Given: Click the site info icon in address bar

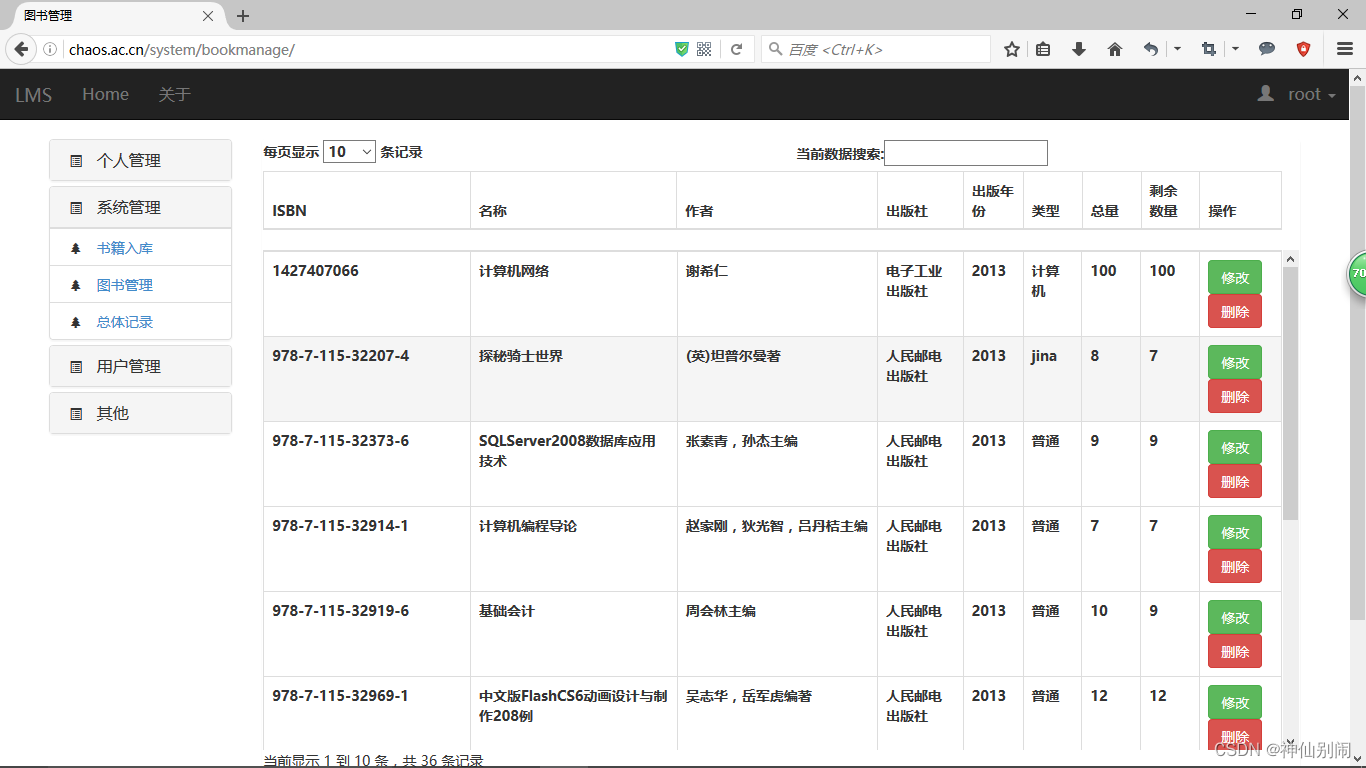Looking at the screenshot, I should (x=50, y=49).
